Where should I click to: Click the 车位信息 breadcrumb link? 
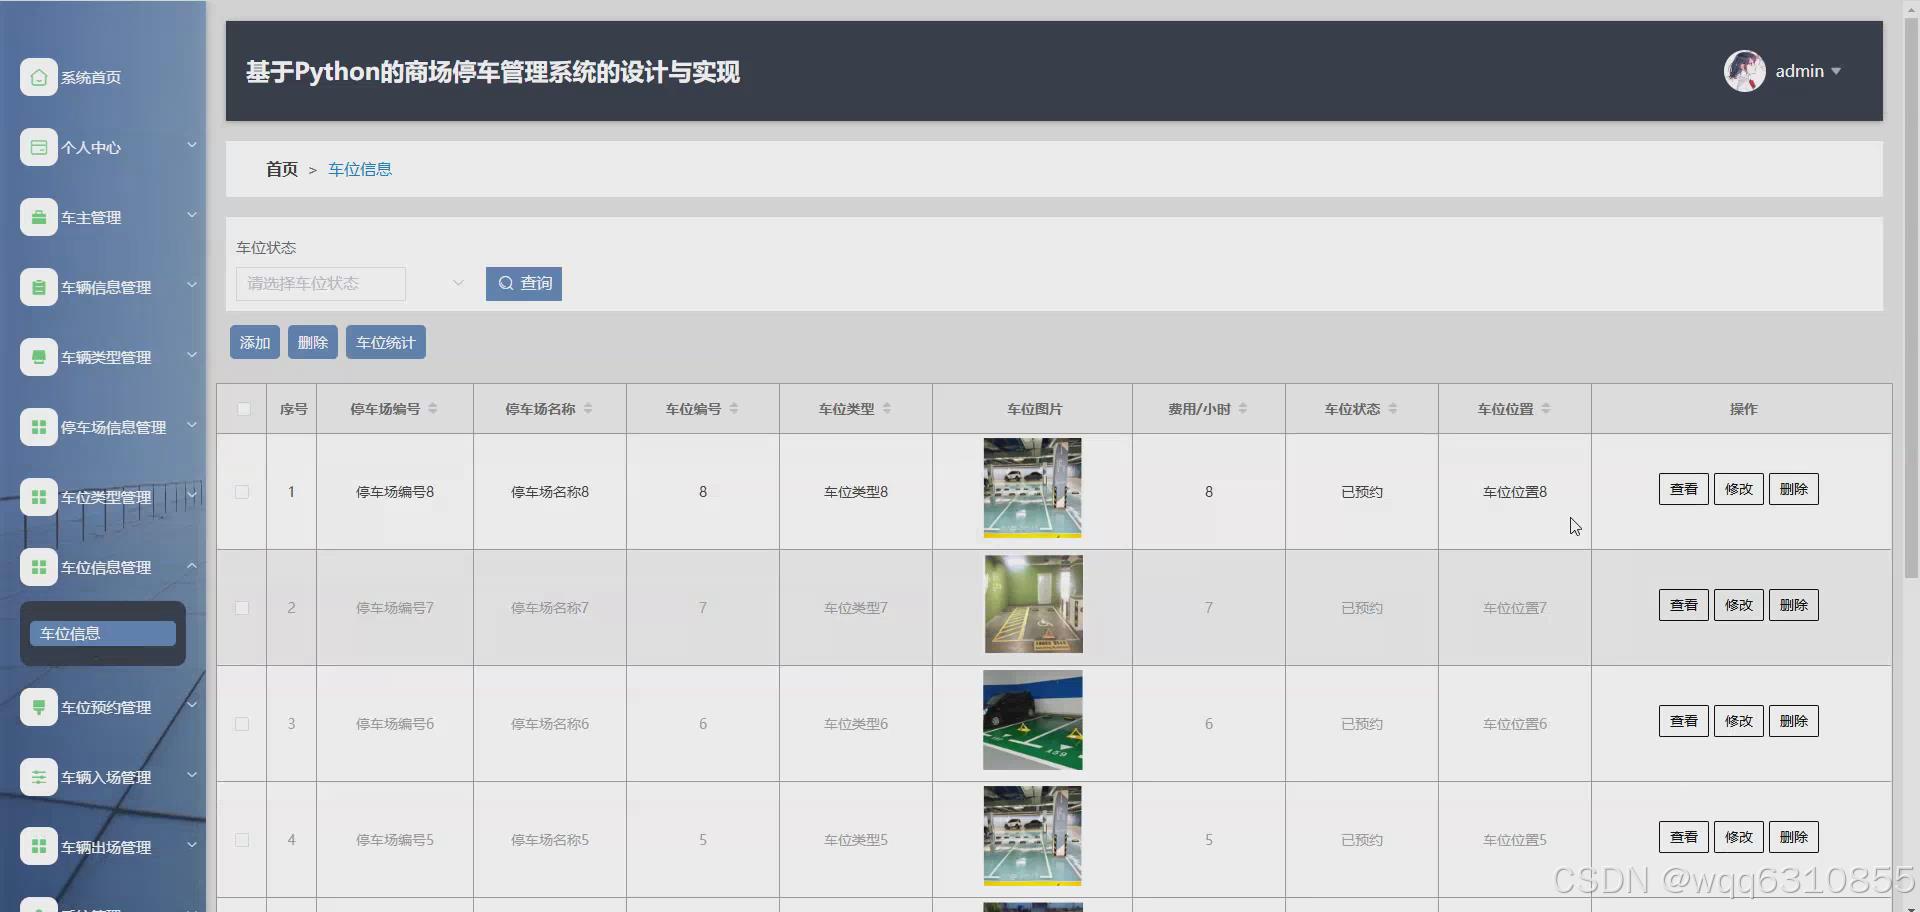(x=360, y=169)
